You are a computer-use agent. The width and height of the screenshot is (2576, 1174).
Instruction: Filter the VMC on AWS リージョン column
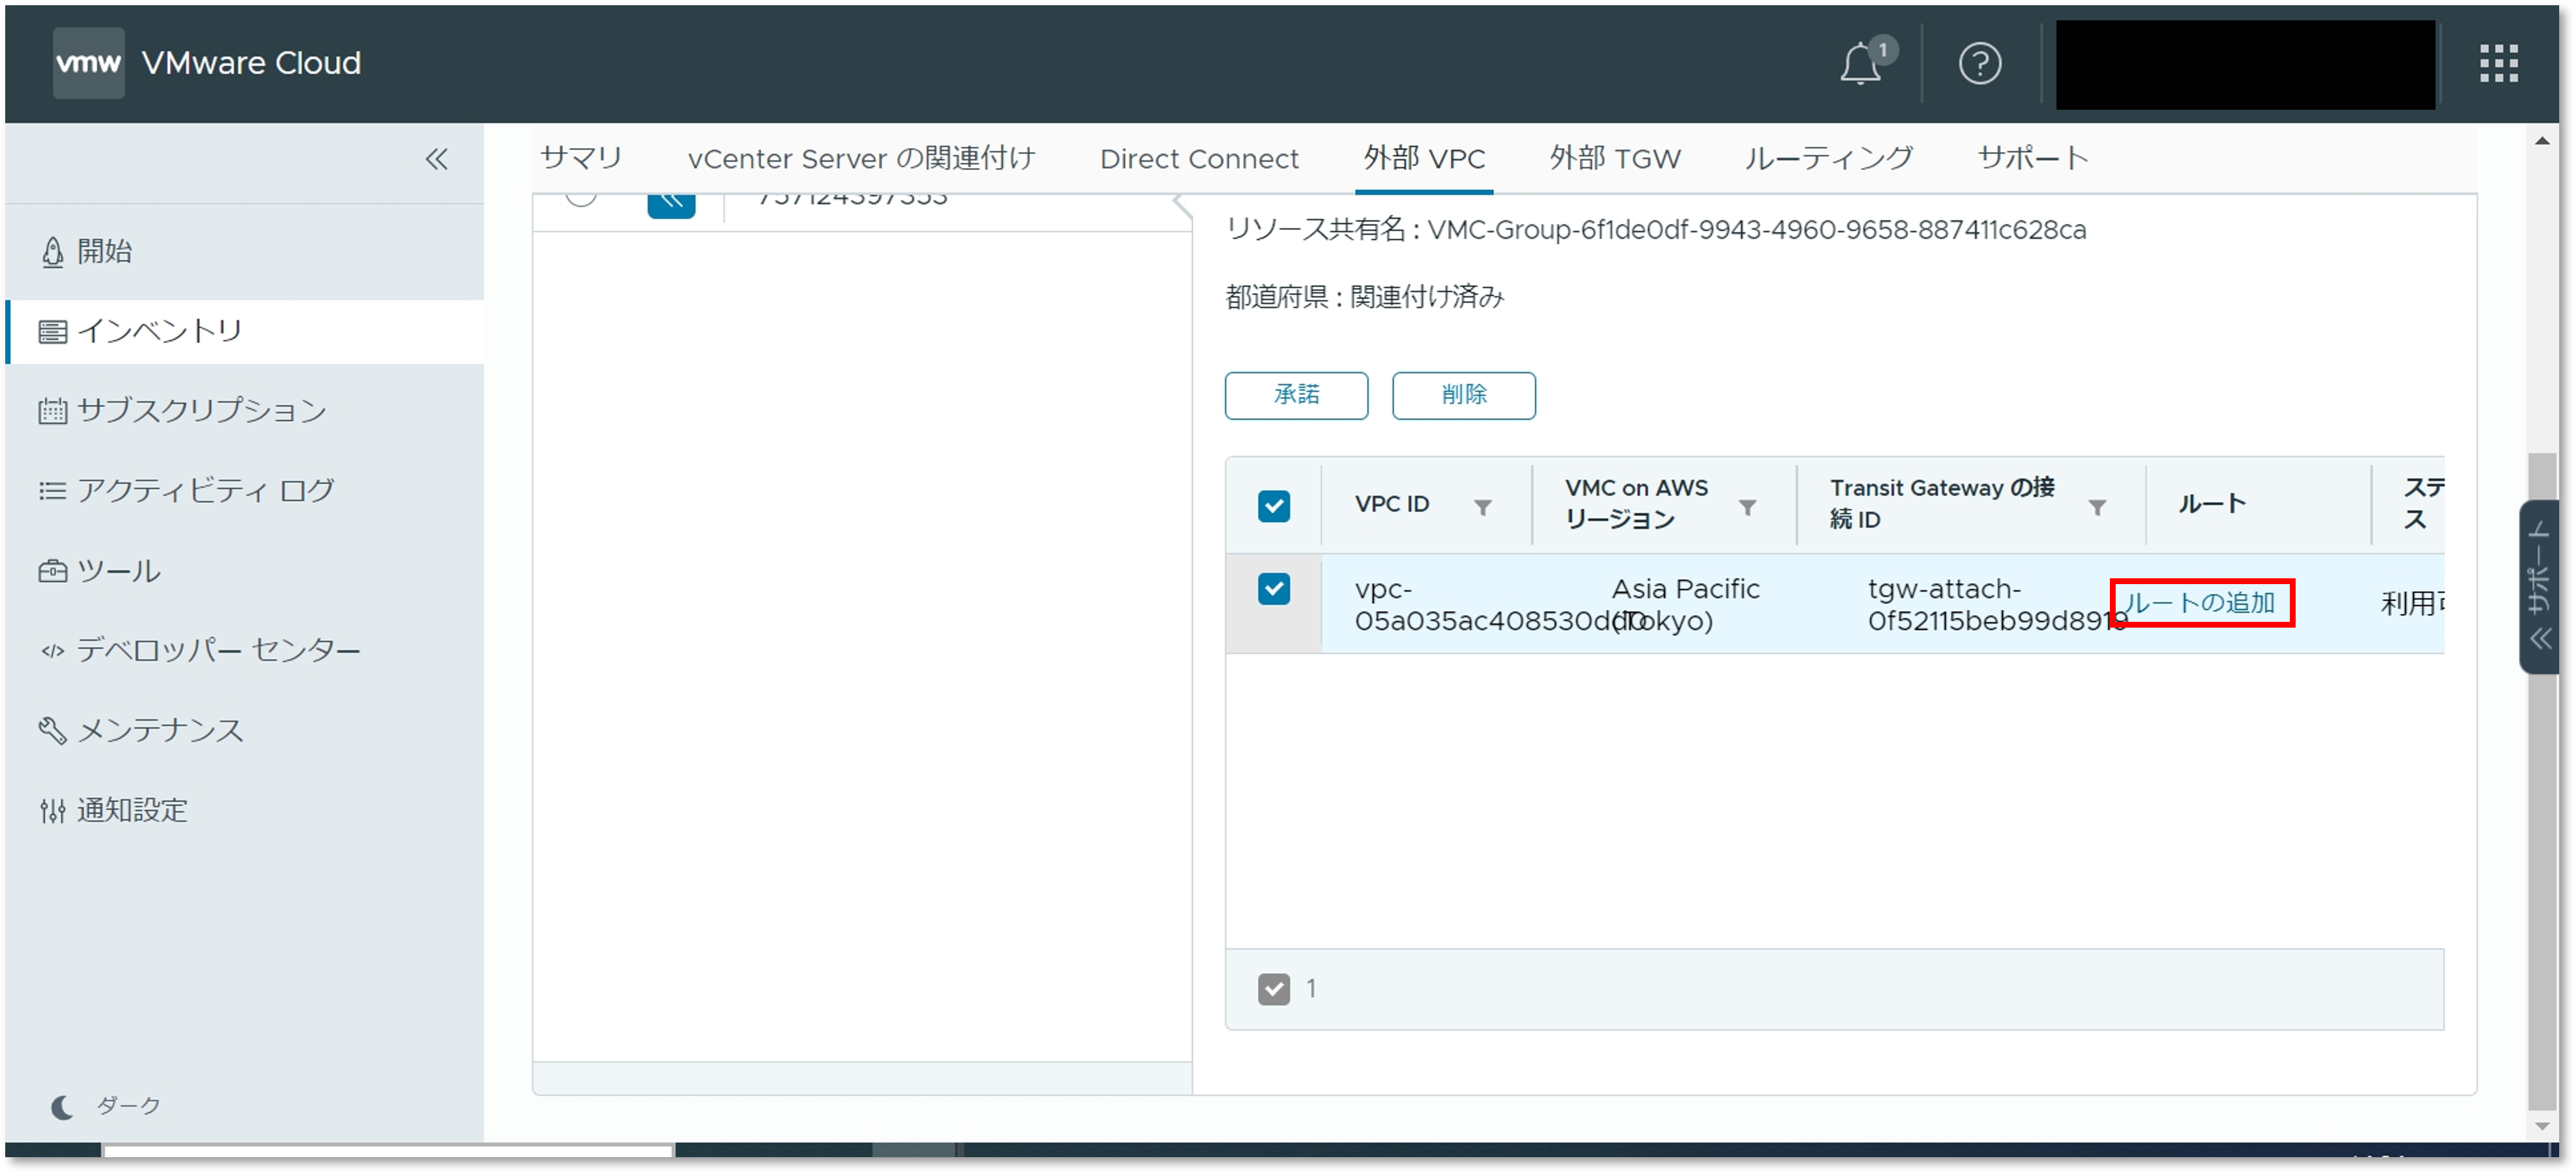pos(1747,508)
